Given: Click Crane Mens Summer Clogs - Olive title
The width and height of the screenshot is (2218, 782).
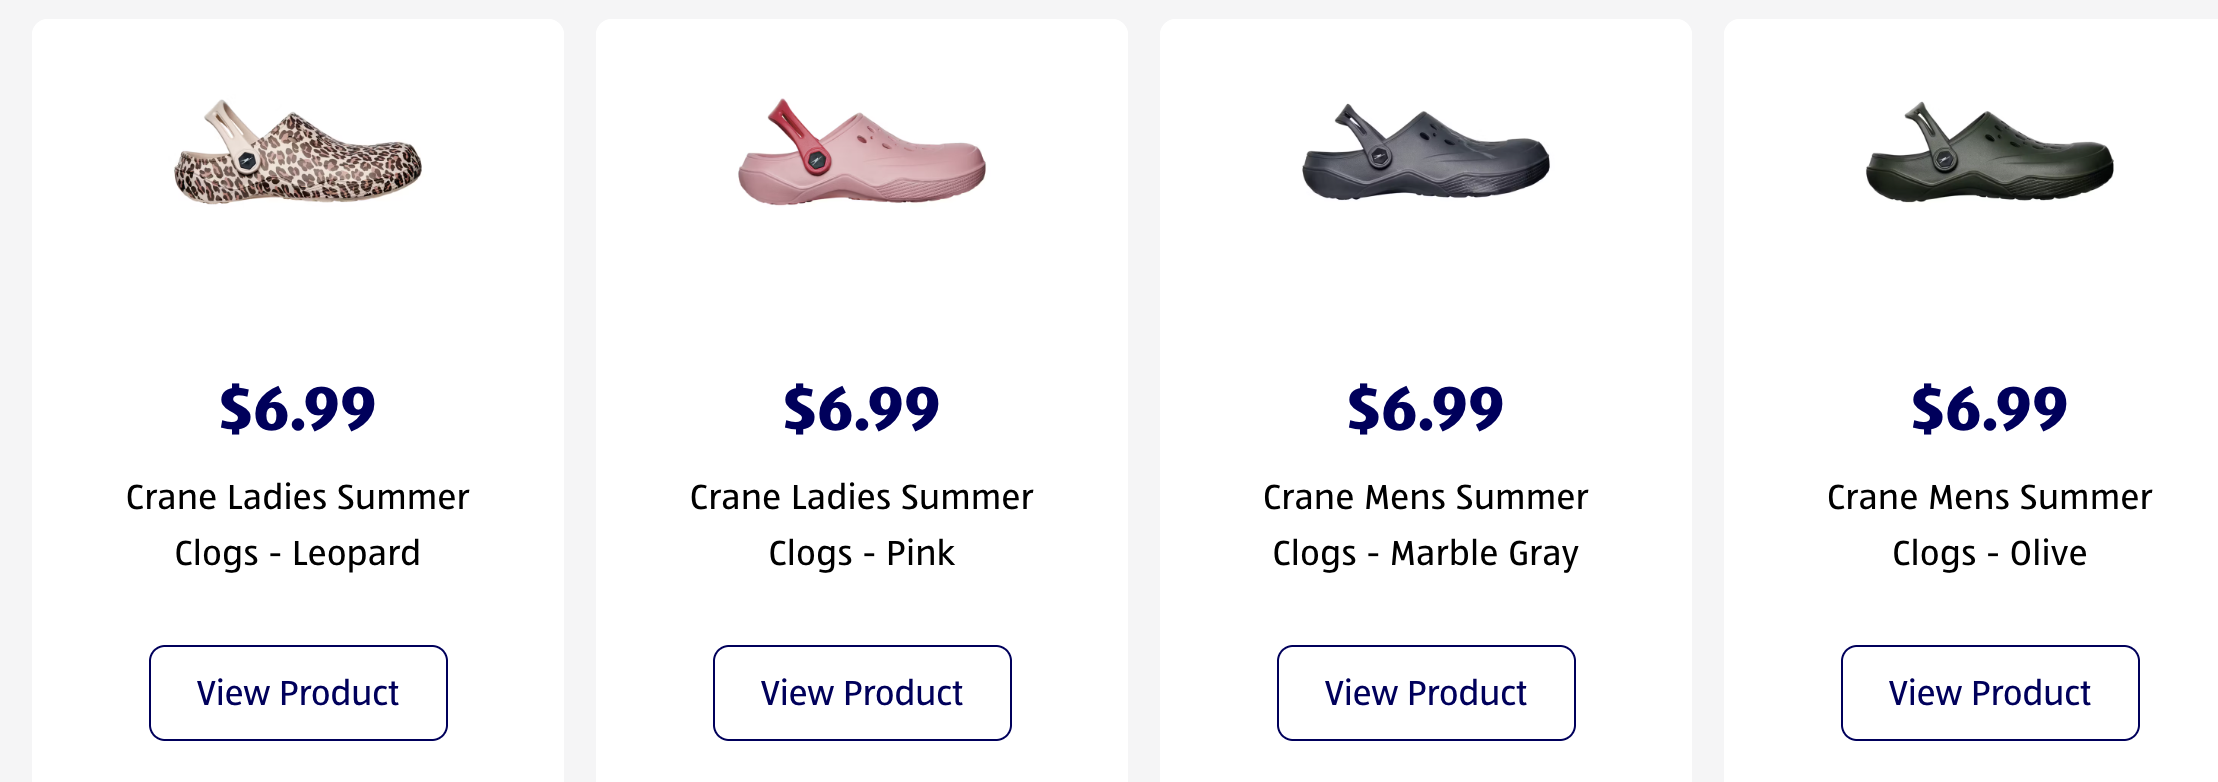Looking at the screenshot, I should tap(1990, 525).
